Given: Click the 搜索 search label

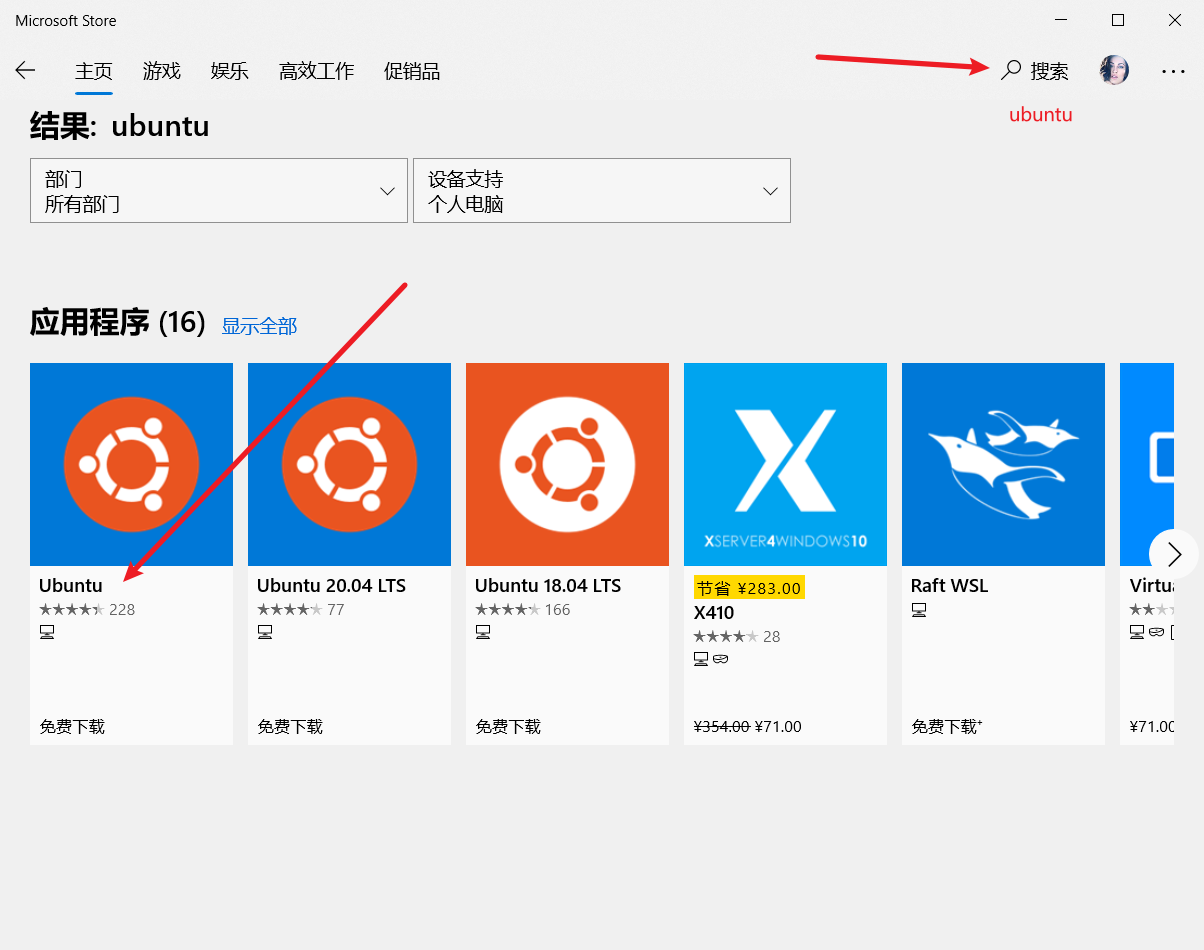Looking at the screenshot, I should click(x=1050, y=71).
